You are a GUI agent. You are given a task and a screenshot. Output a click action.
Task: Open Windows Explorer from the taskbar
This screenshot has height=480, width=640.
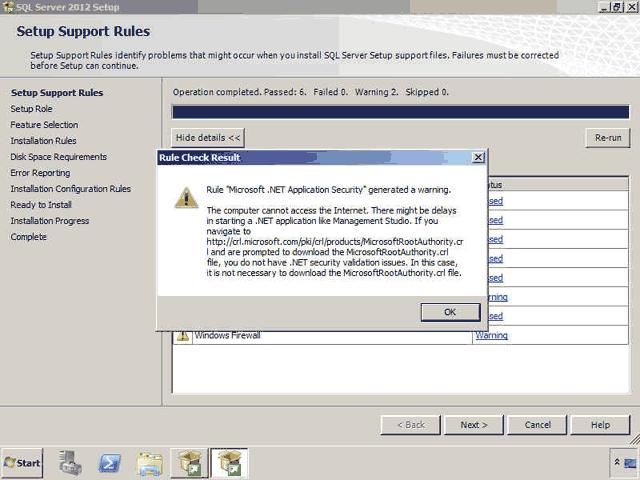pyautogui.click(x=150, y=464)
